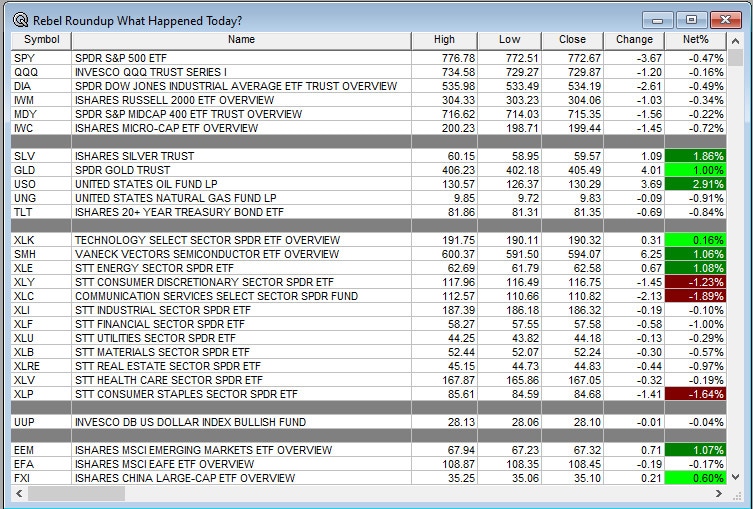The width and height of the screenshot is (753, 509).
Task: Select the TLT symbol cell
Action: pos(41,212)
